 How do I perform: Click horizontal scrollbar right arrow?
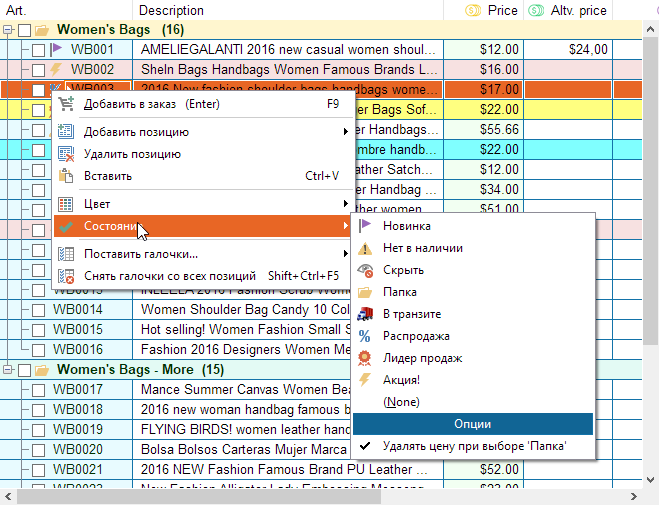click(x=634, y=497)
